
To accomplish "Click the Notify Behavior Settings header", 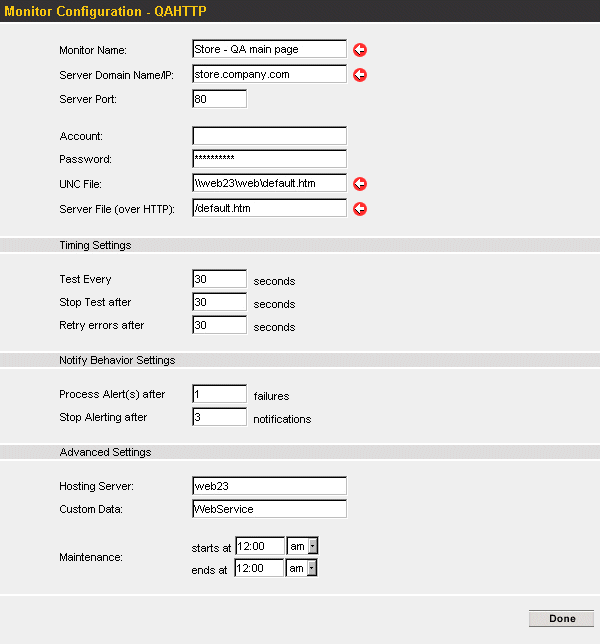I will 117,360.
